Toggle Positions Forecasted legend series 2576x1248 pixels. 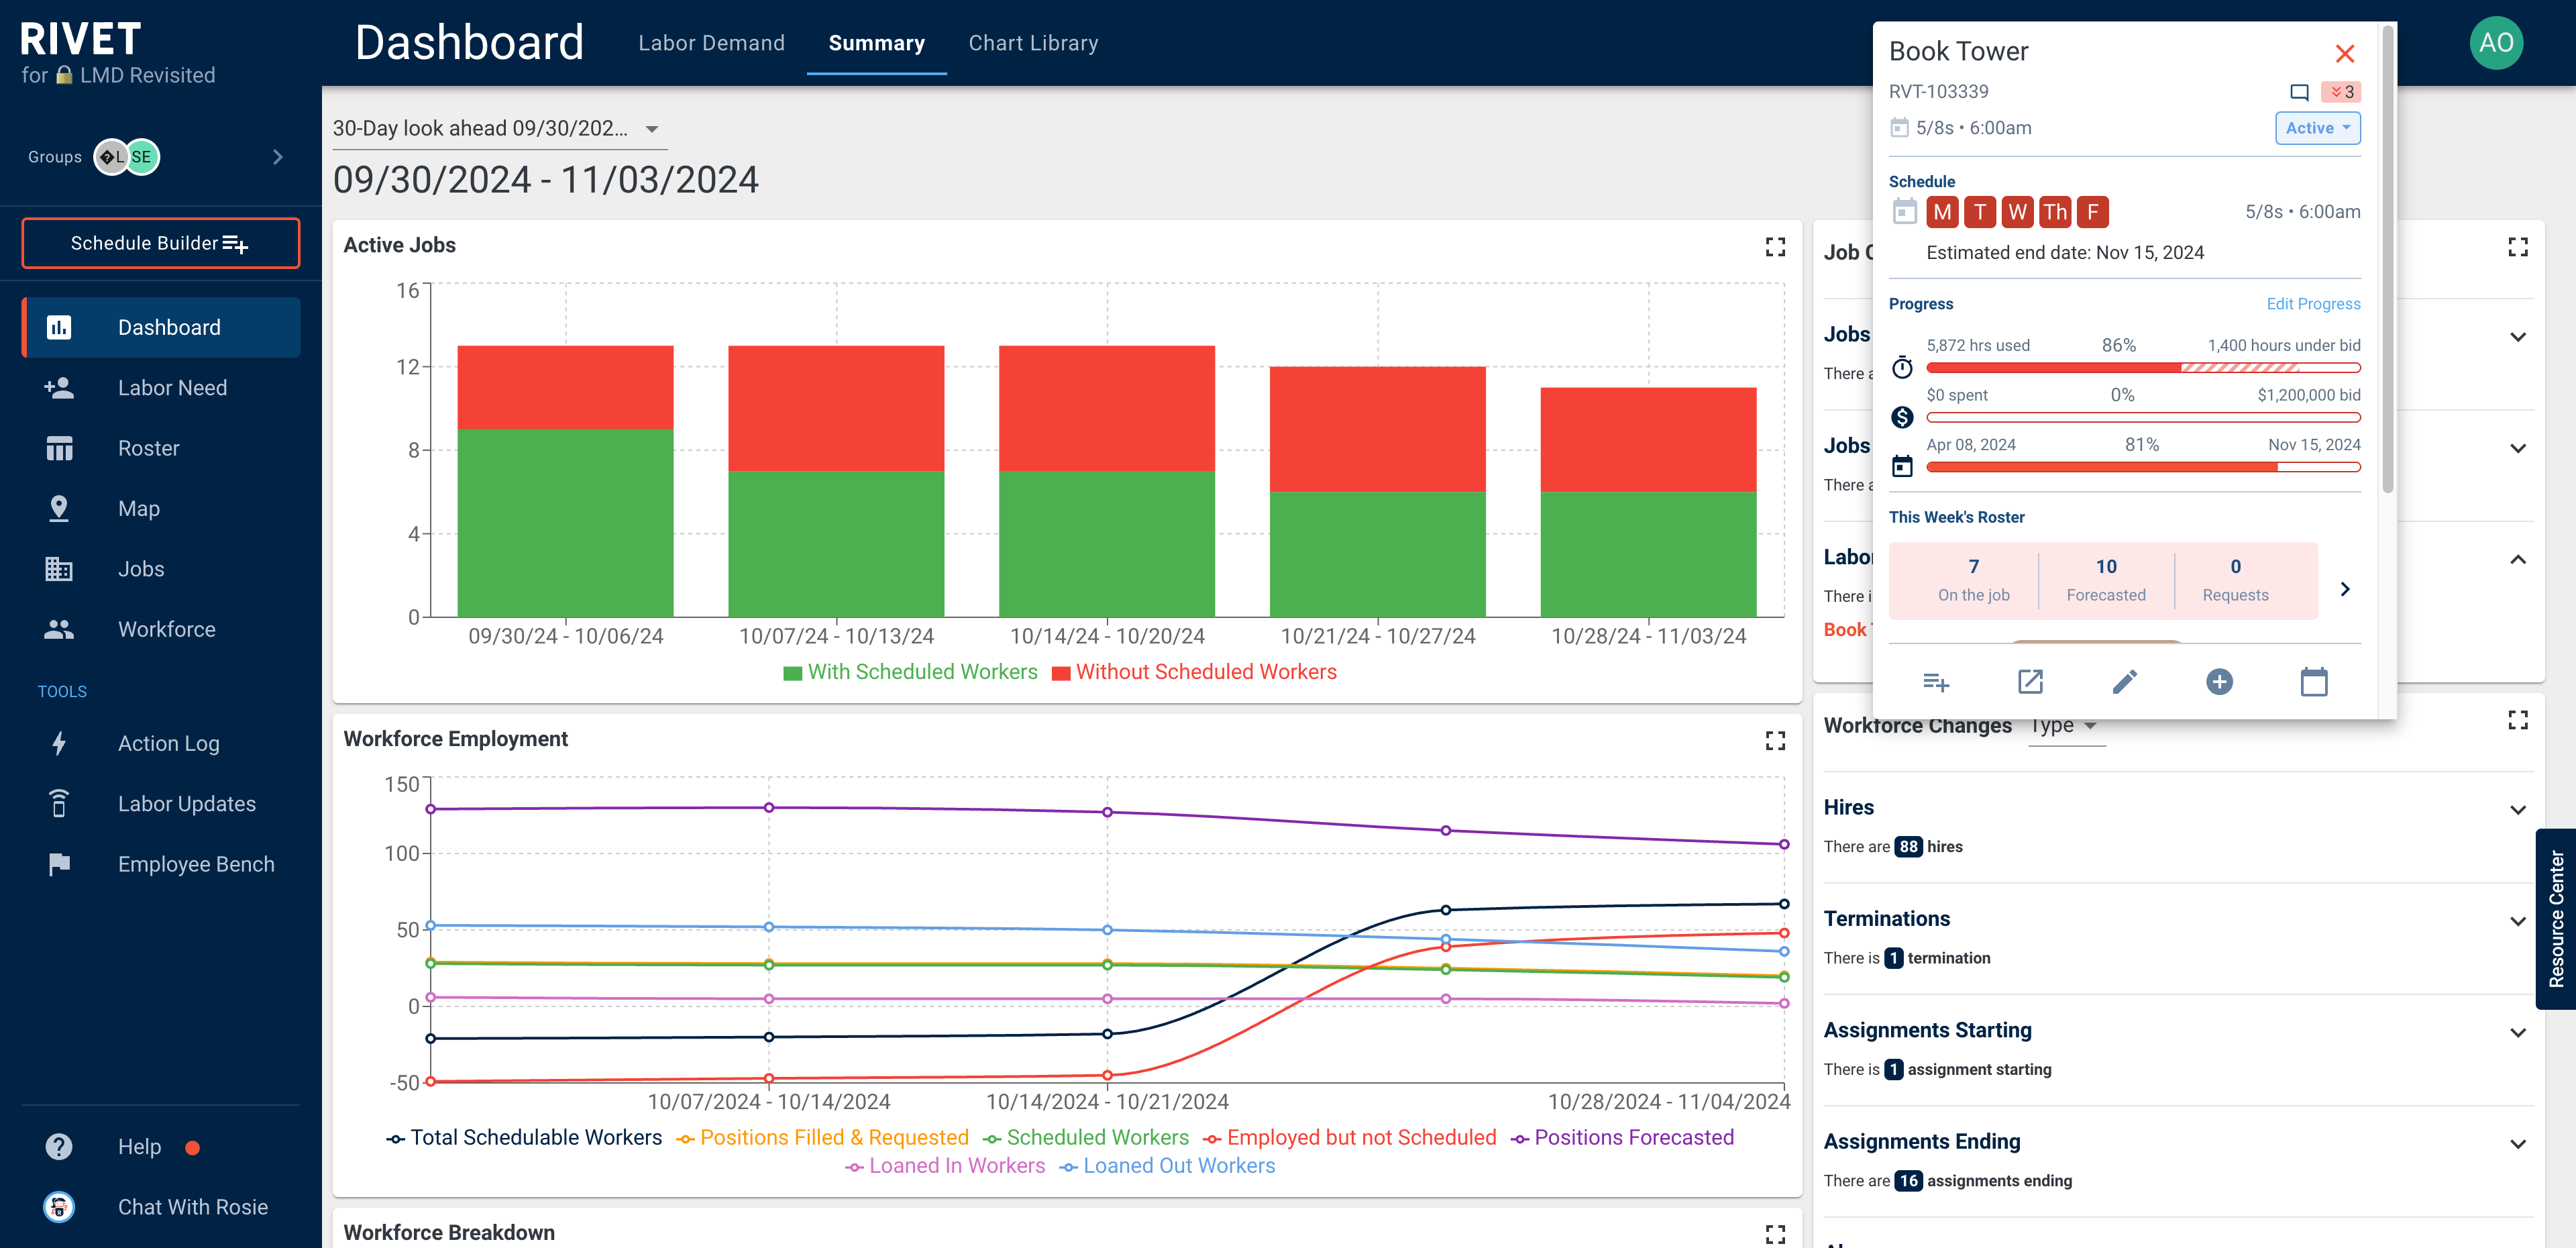(x=1621, y=1138)
